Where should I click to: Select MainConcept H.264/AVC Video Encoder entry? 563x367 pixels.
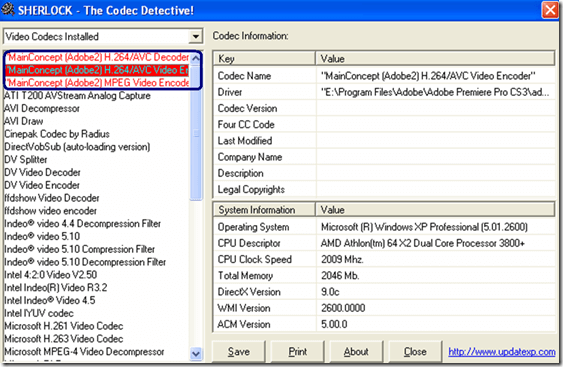[x=98, y=70]
